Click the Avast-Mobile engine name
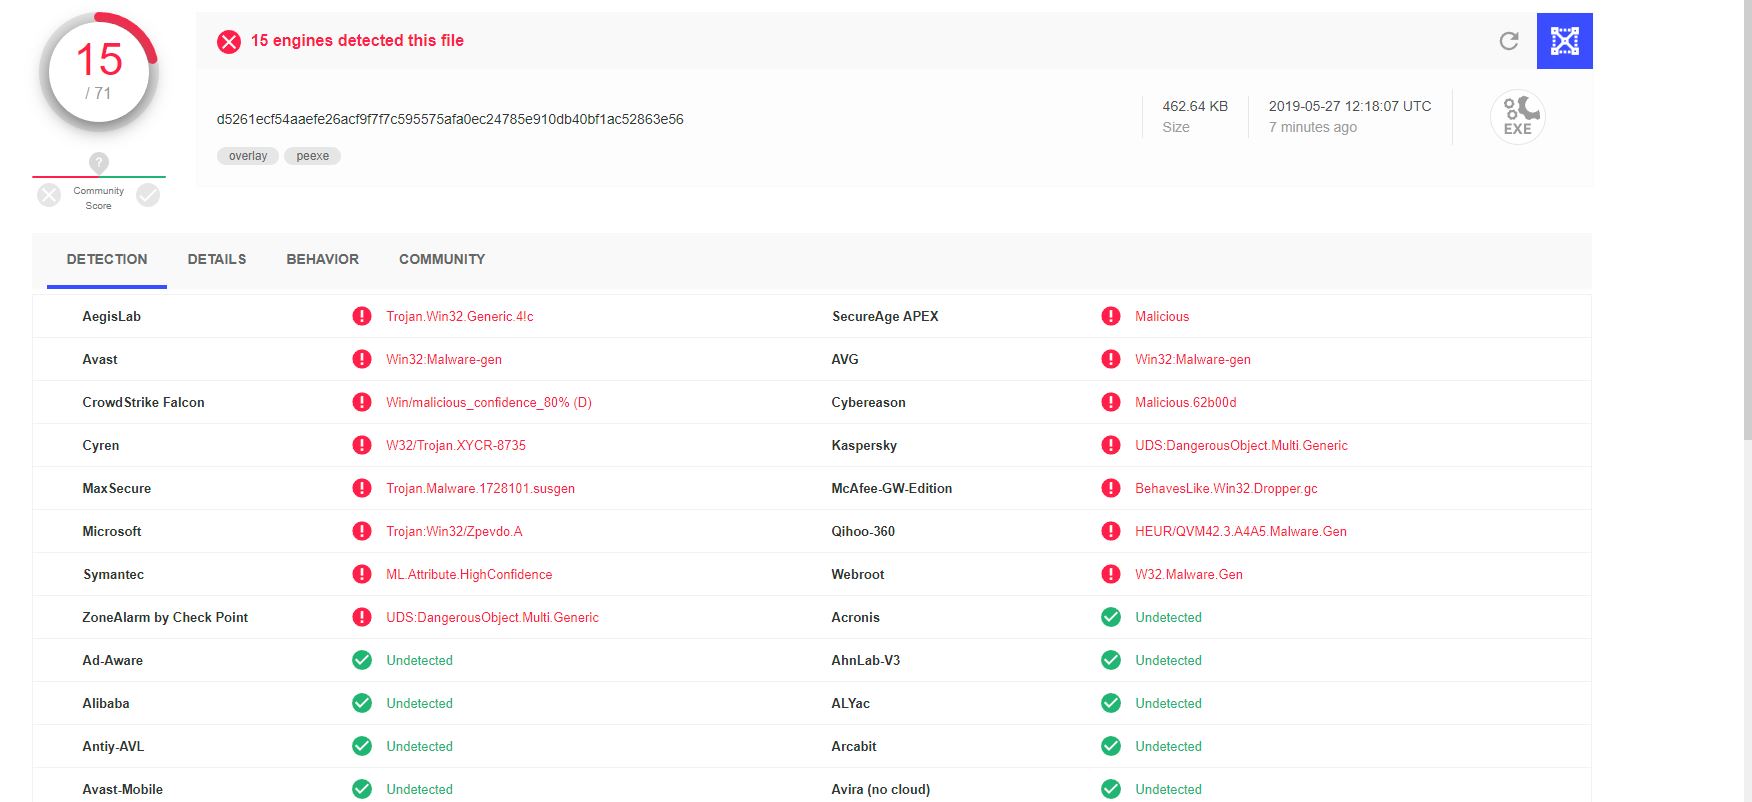The width and height of the screenshot is (1752, 802). [122, 789]
